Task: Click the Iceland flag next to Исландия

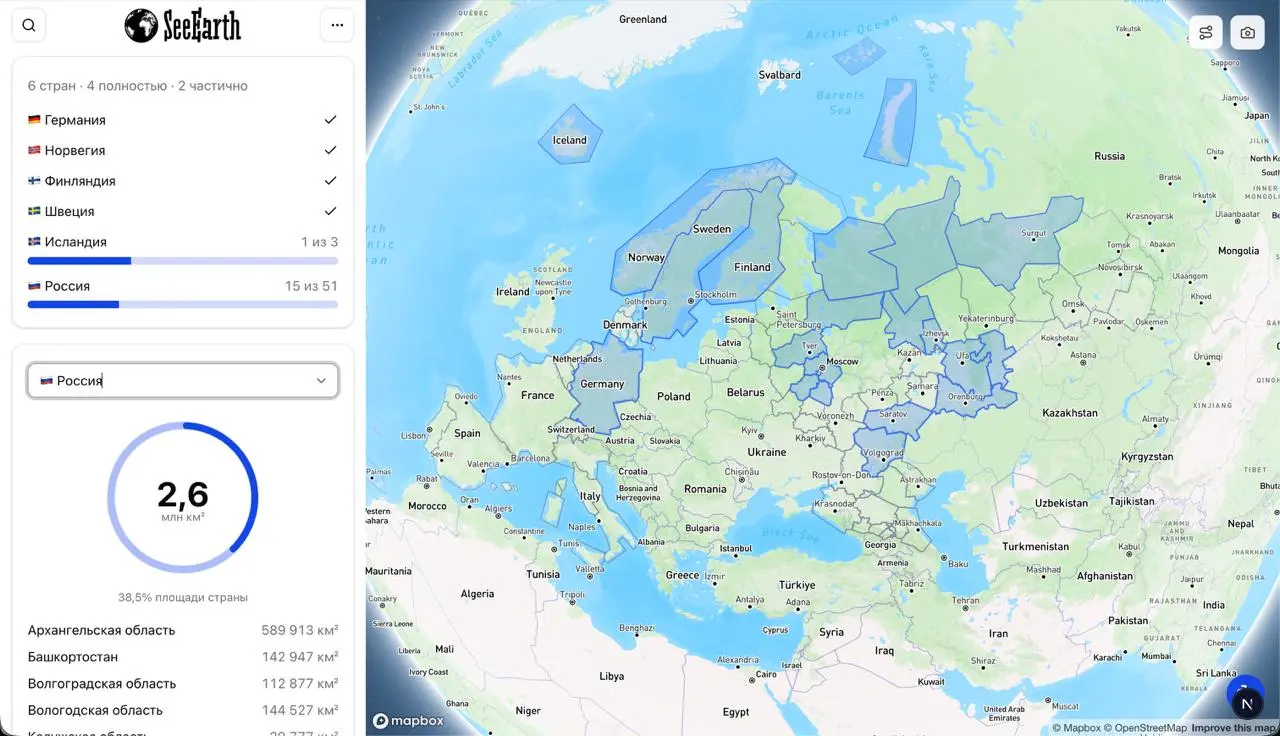Action: 34,242
